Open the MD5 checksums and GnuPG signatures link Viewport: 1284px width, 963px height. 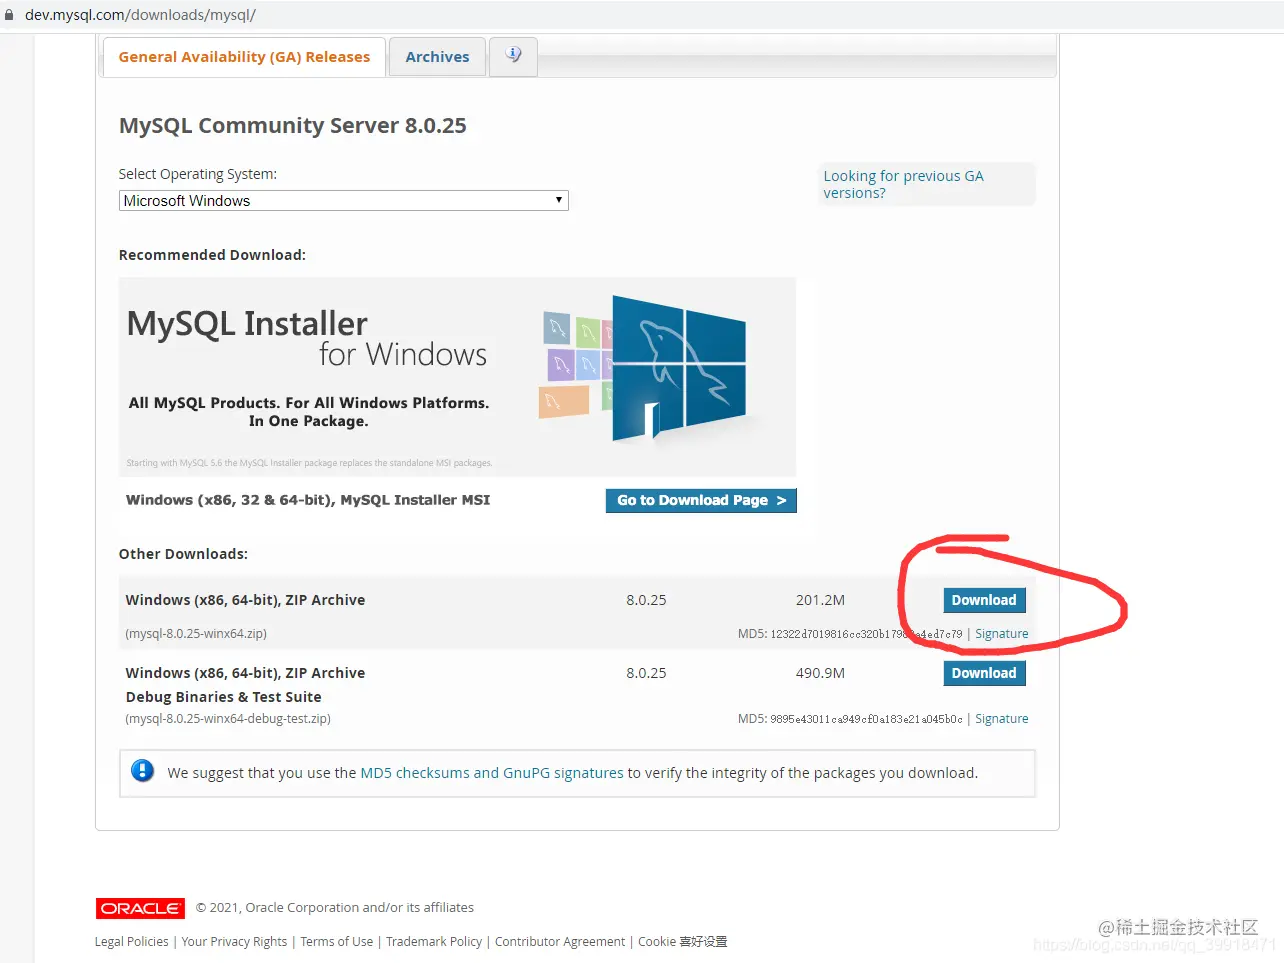(x=491, y=773)
